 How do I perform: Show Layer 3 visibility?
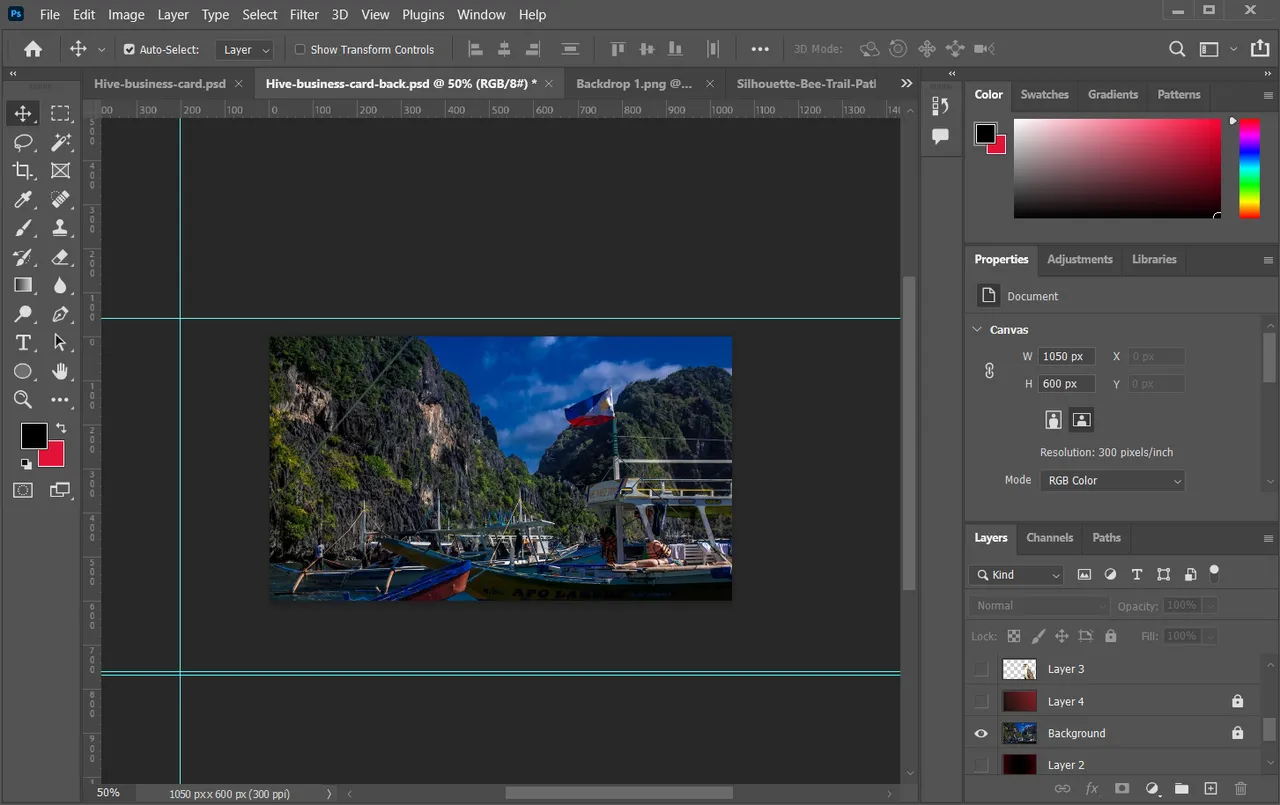coord(981,669)
